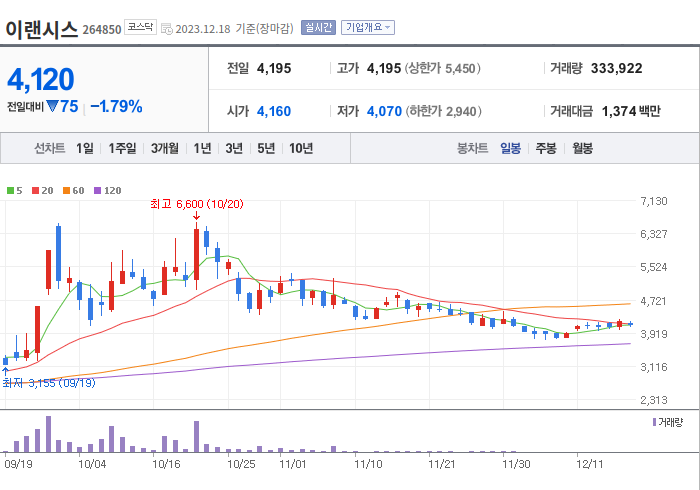Viewport: 700px width, 490px height.
Task: Click the 전일 value 4,195
Action: pos(274,68)
